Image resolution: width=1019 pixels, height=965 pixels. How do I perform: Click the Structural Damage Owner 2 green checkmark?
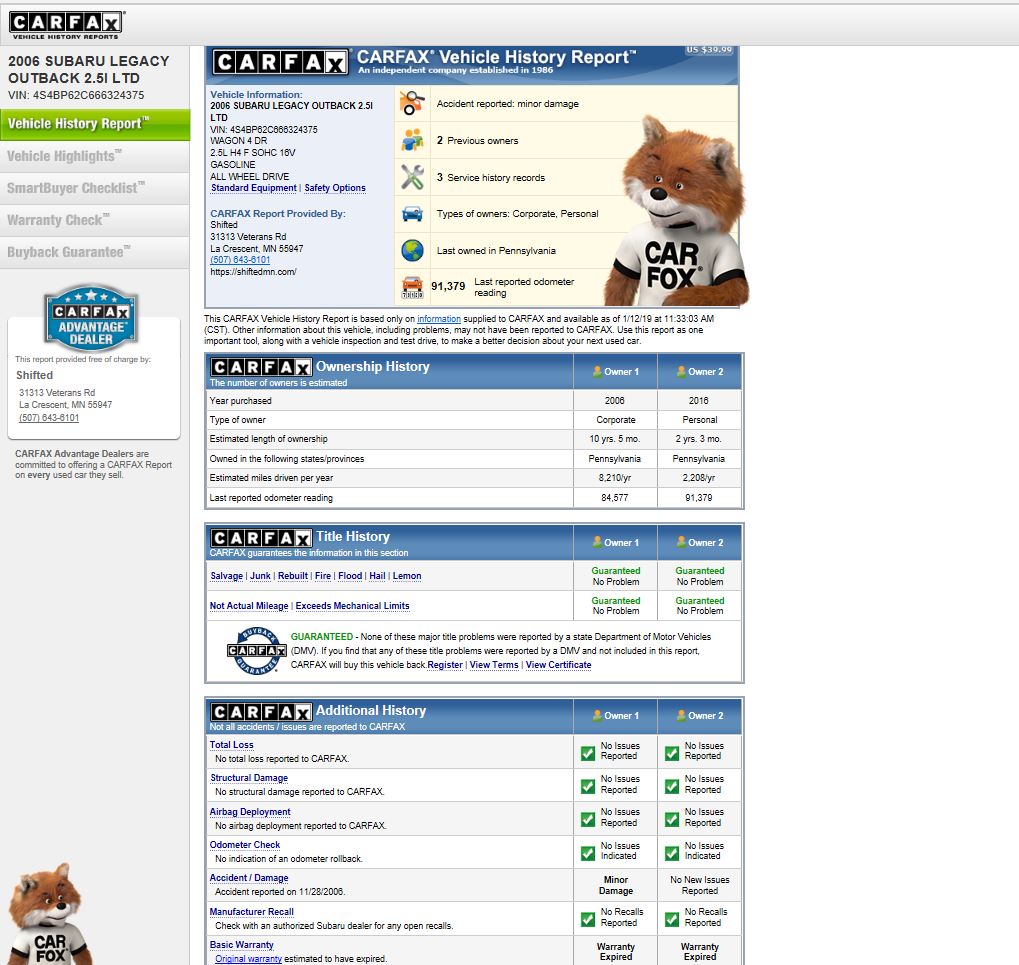pos(672,786)
